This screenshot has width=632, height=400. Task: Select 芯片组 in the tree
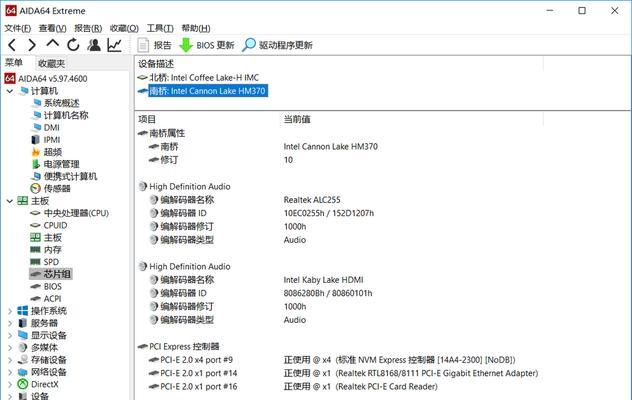(x=57, y=274)
